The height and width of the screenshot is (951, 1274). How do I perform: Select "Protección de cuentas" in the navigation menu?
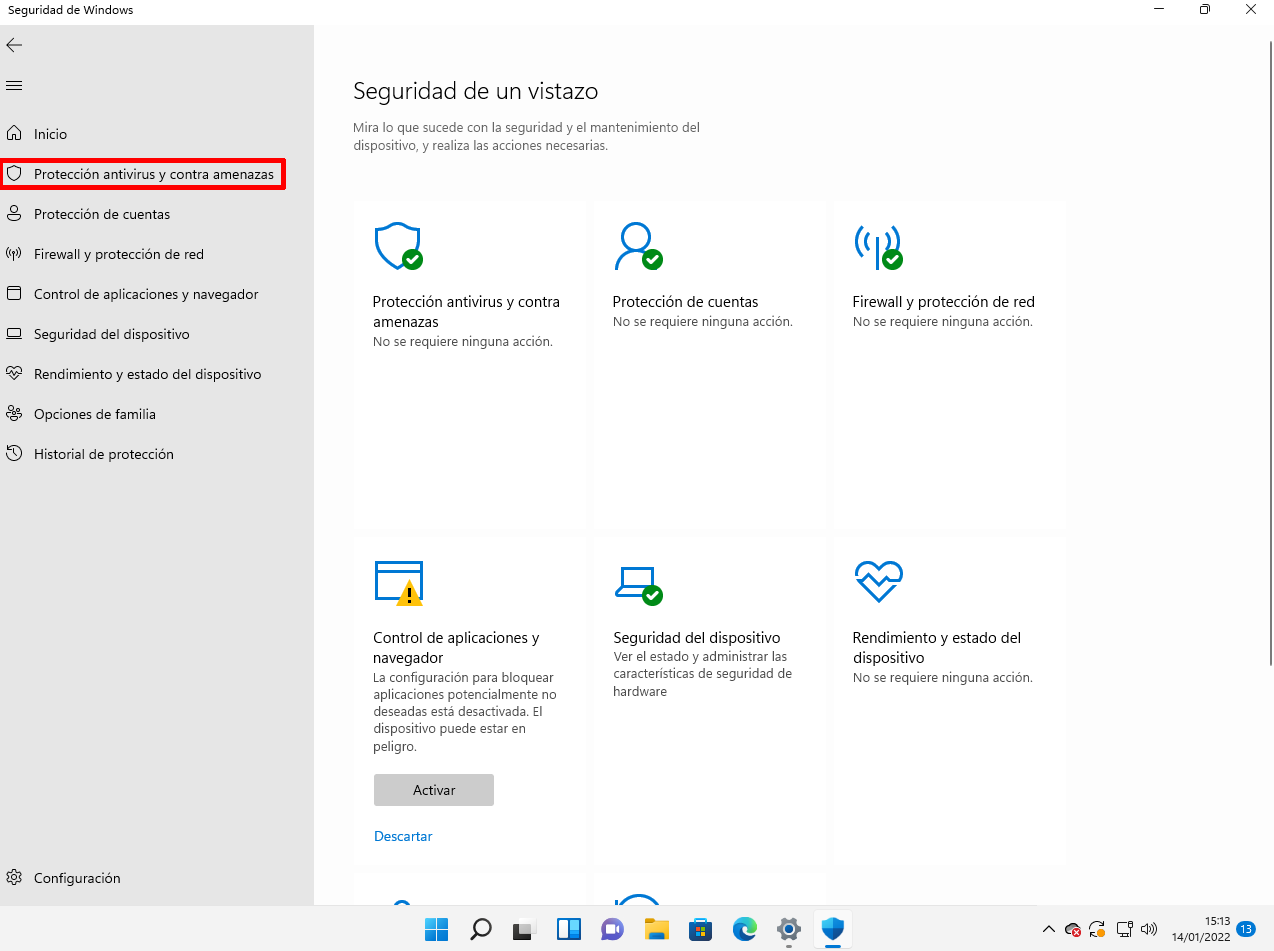(103, 213)
